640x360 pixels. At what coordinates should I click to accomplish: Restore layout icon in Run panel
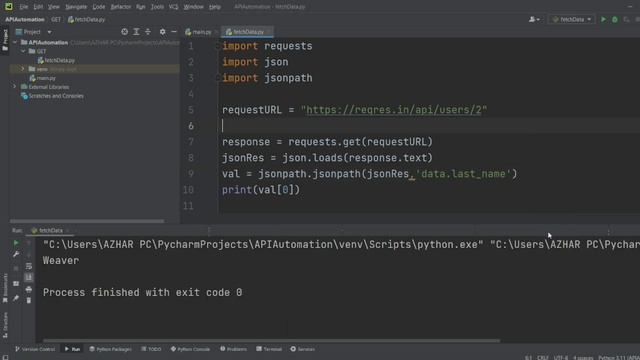click(x=16, y=283)
